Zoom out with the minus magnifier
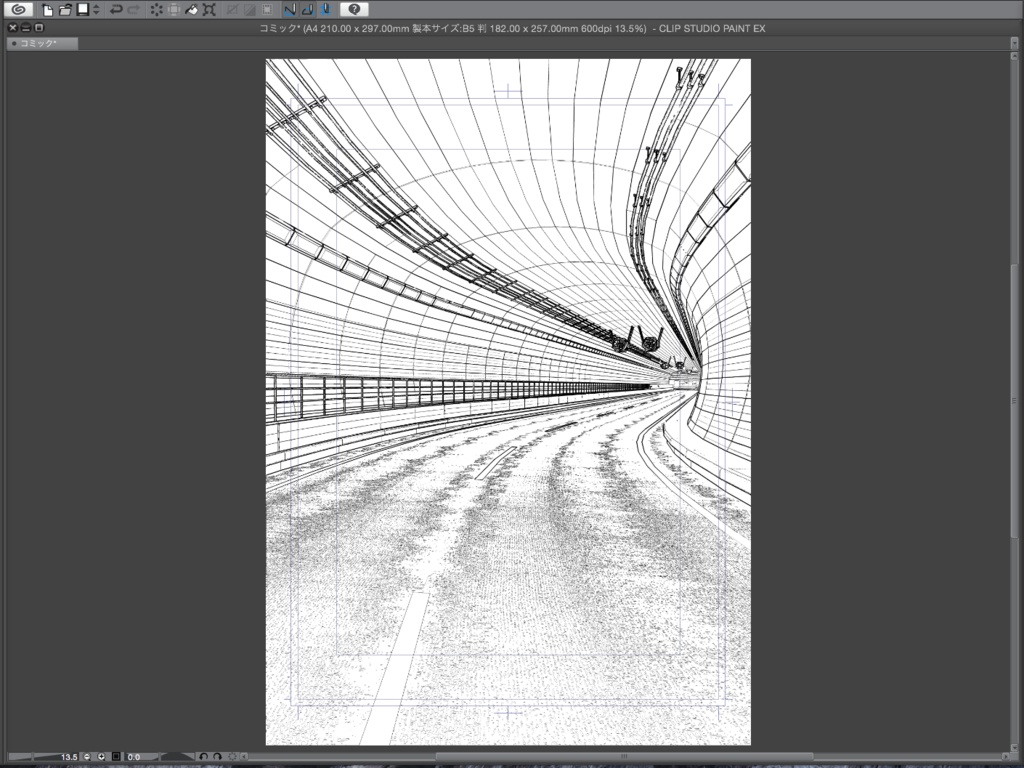 pos(87,757)
